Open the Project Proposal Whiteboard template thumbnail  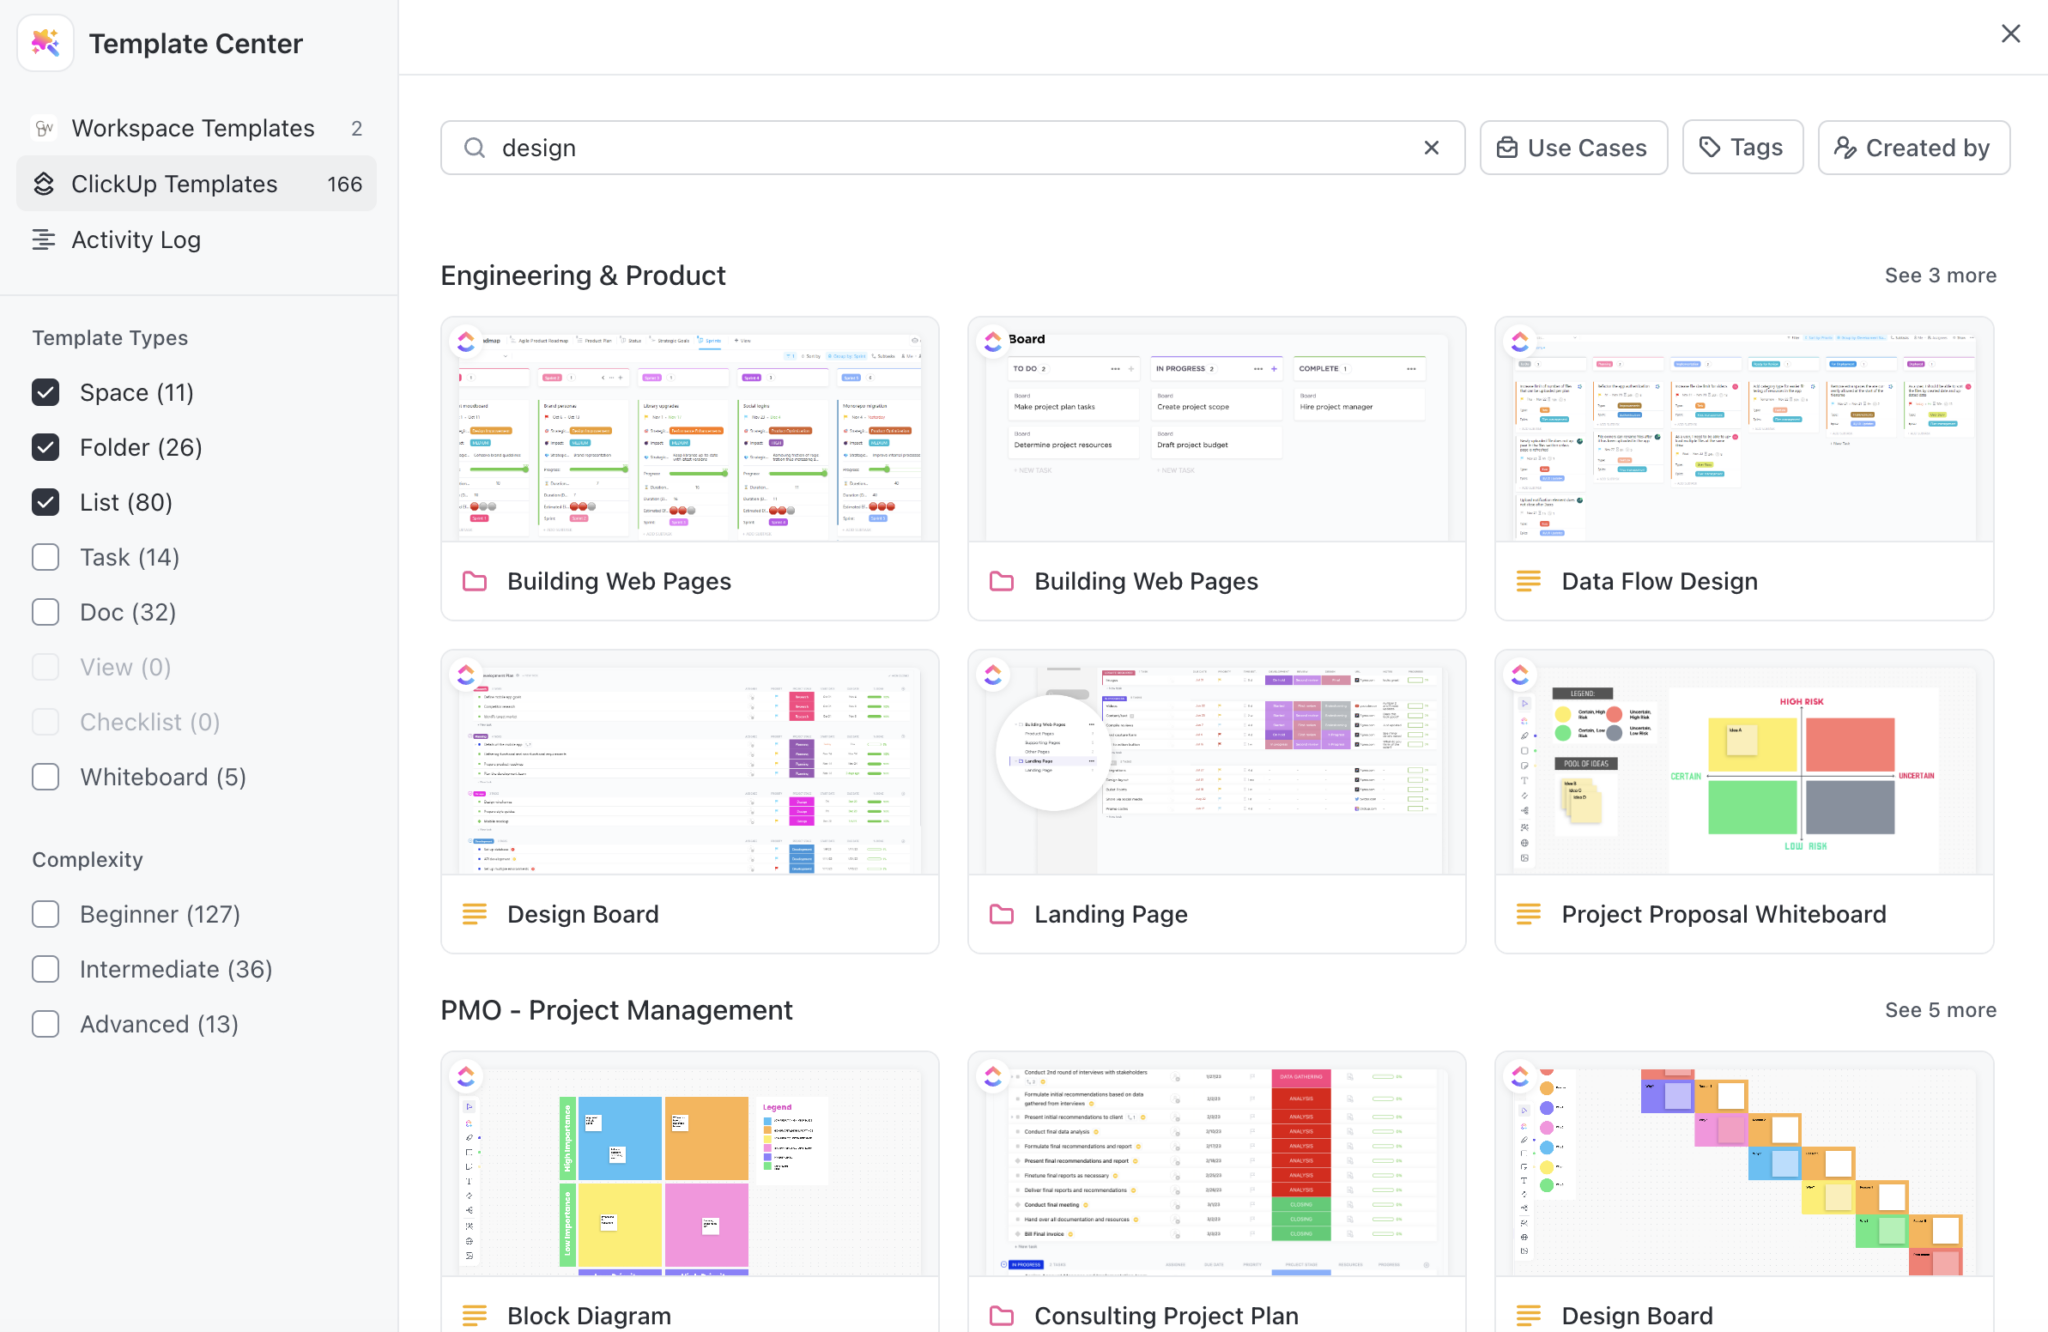click(x=1743, y=763)
